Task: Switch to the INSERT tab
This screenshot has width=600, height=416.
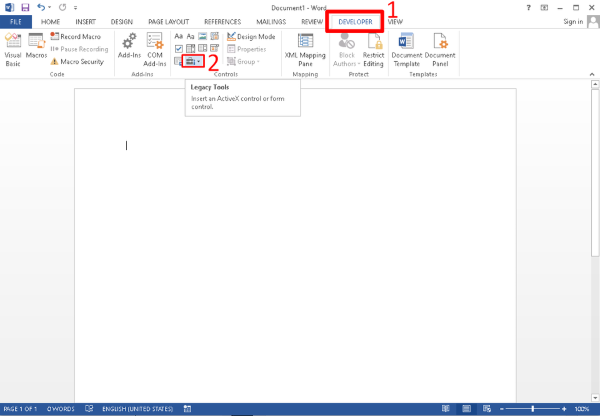Action: (86, 21)
